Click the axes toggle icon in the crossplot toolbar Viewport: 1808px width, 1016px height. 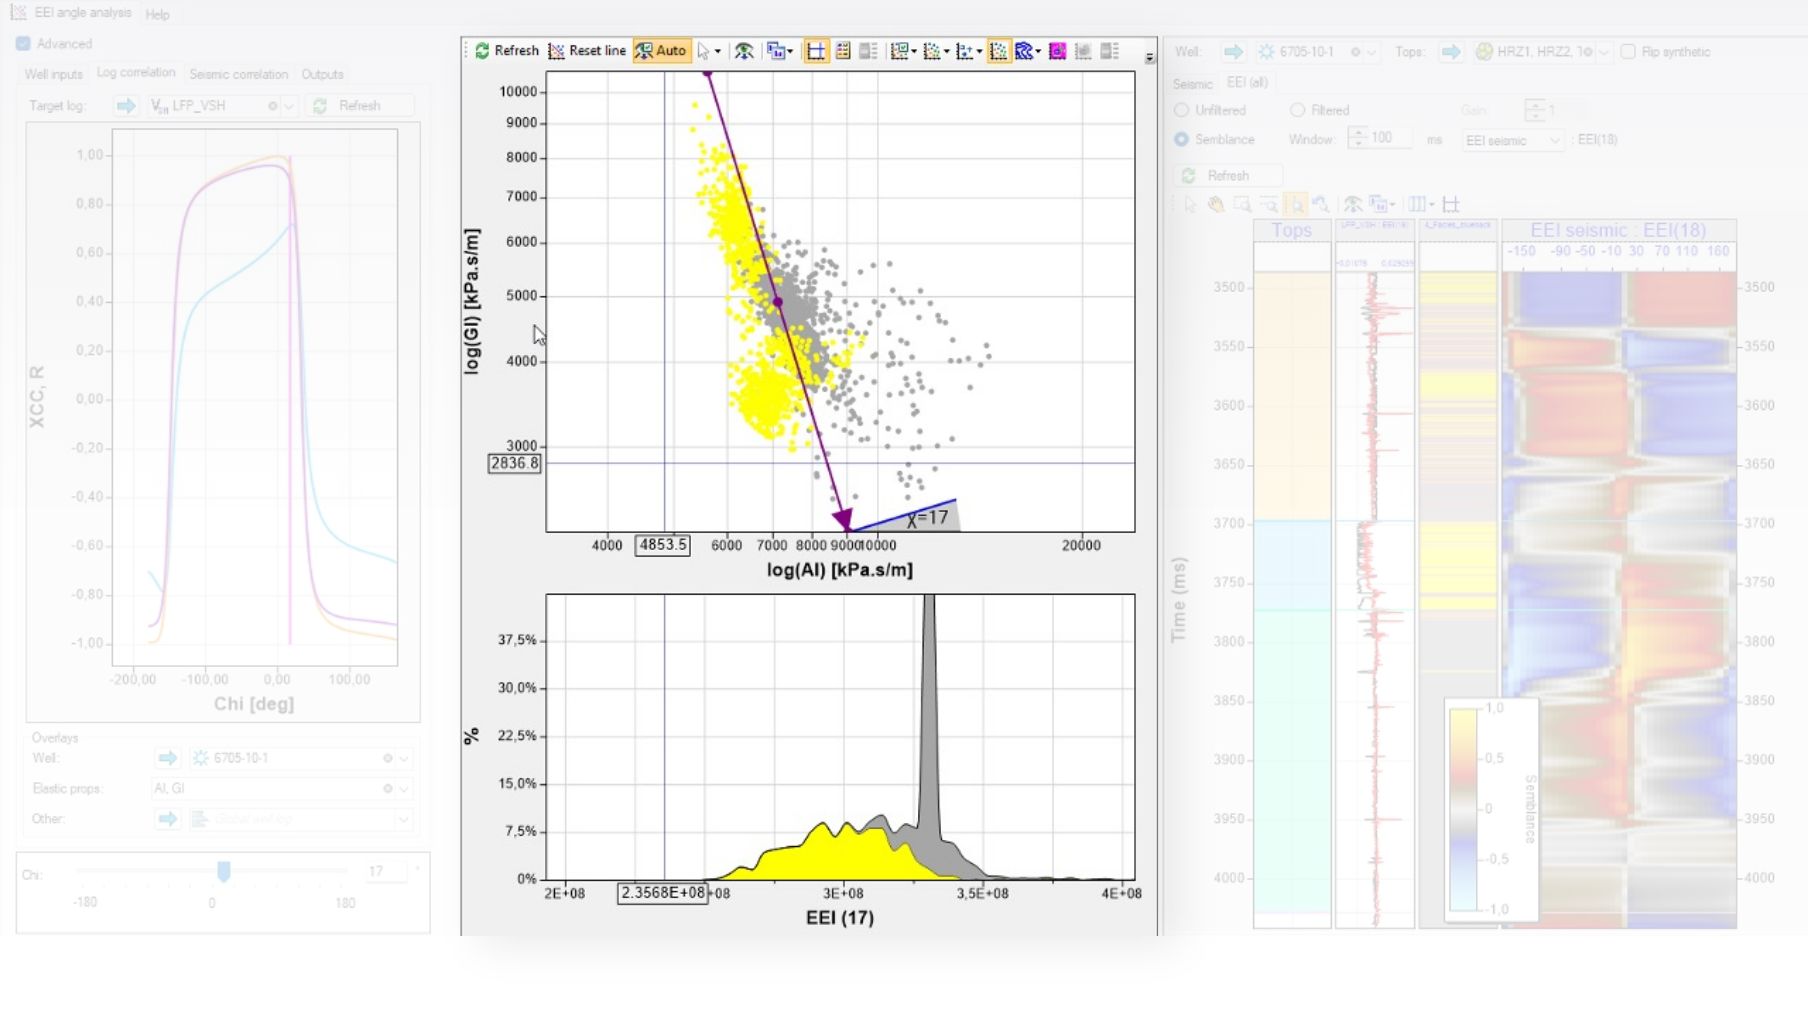pos(816,50)
